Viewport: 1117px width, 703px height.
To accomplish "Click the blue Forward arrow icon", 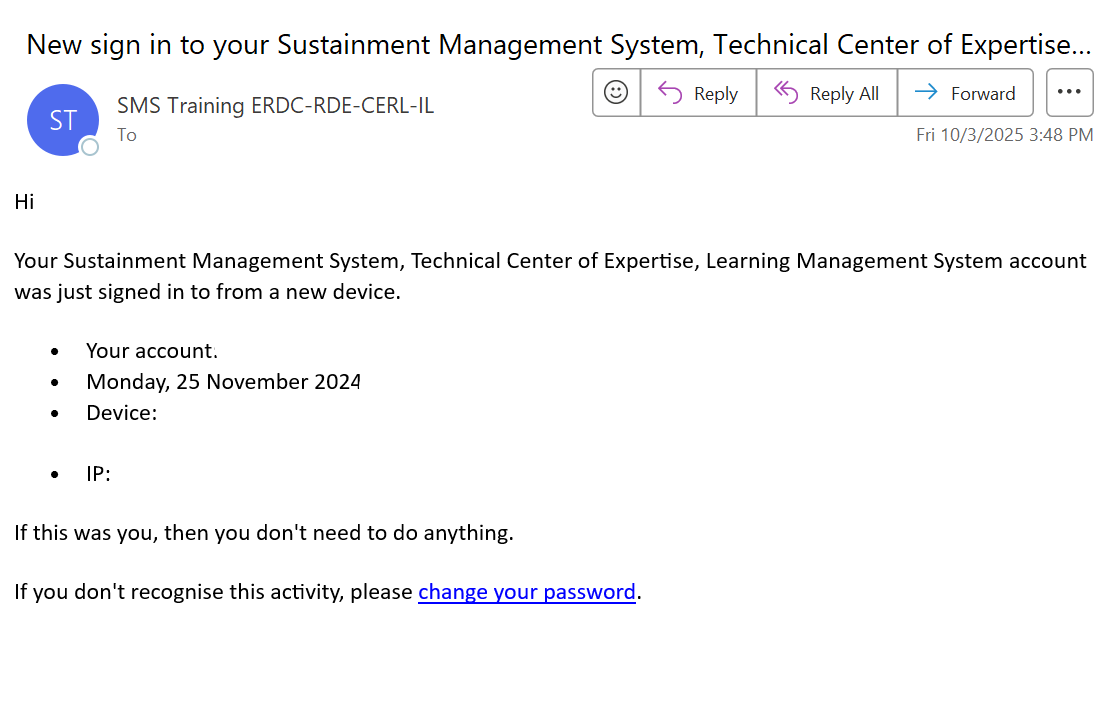I will 927,92.
